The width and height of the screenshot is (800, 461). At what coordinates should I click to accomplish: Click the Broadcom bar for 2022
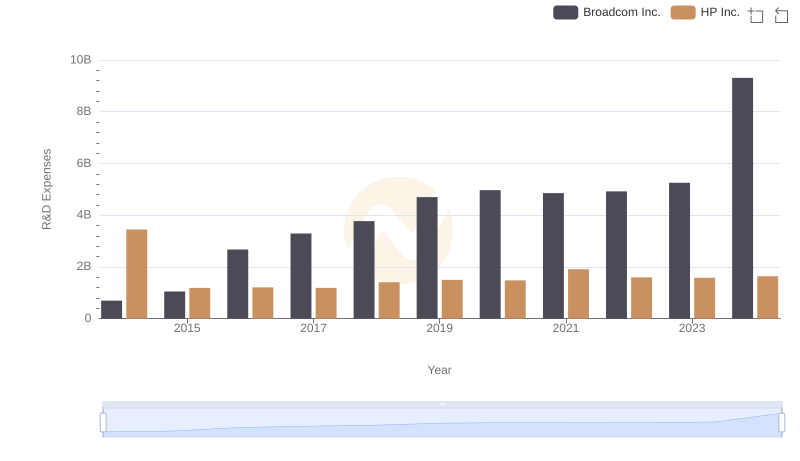tap(616, 255)
